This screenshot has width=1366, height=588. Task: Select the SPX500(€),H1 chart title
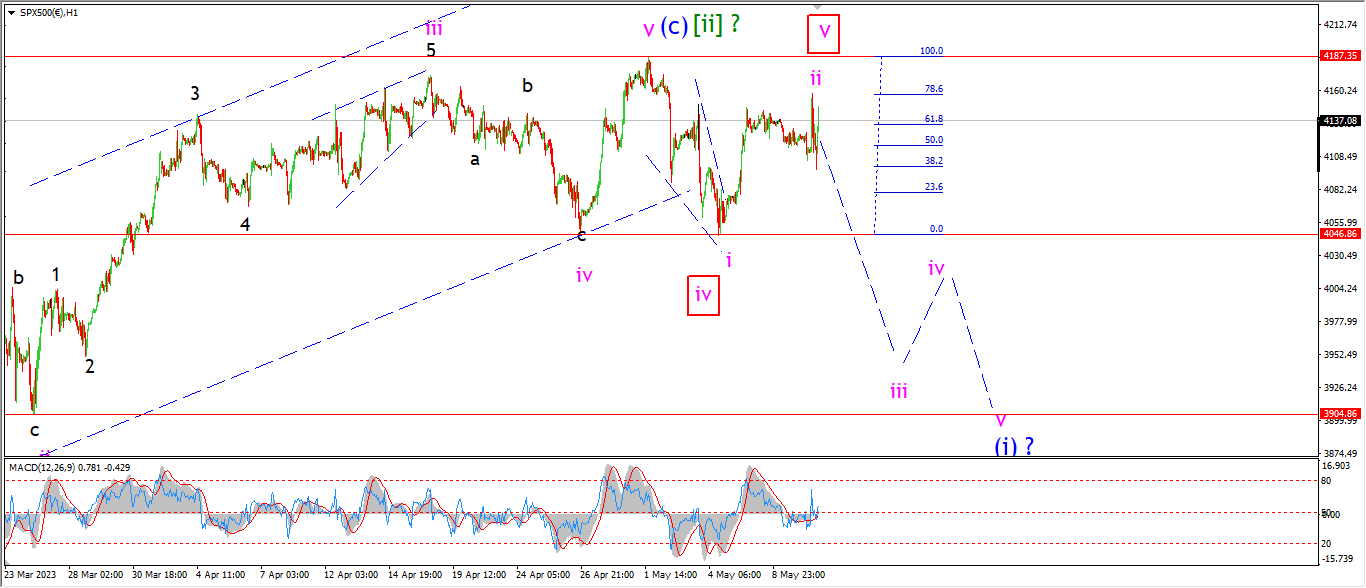coord(50,12)
